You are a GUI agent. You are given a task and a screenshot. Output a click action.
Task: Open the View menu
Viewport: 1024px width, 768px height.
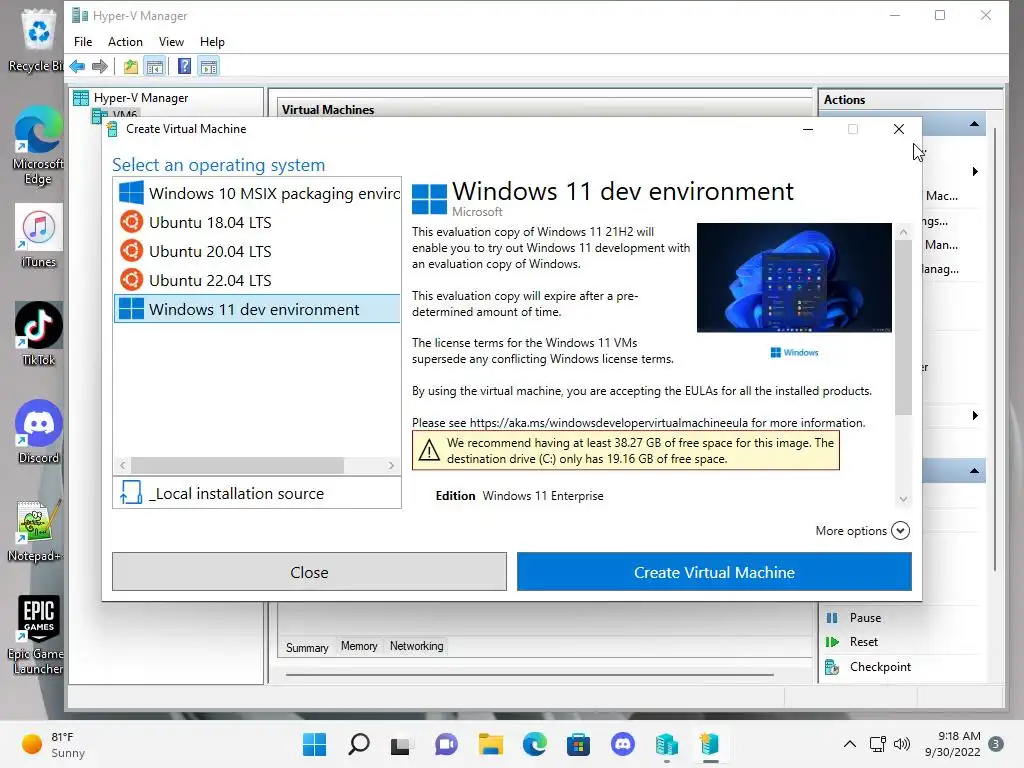coord(171,42)
